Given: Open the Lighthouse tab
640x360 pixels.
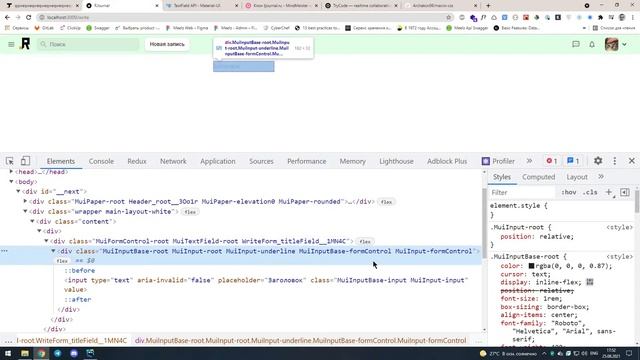Looking at the screenshot, I should (x=396, y=161).
